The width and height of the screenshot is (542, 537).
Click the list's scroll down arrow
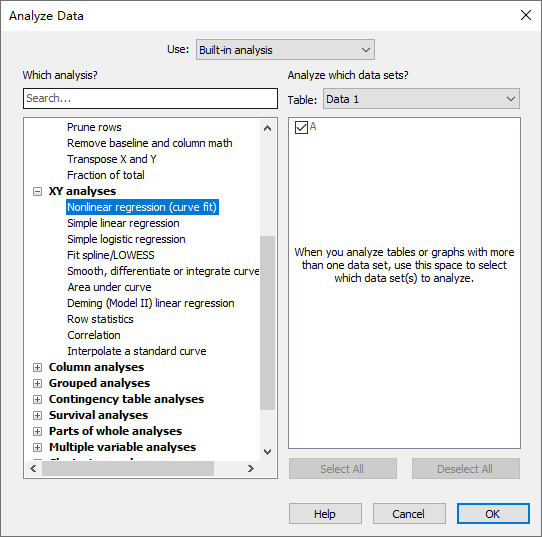point(267,452)
